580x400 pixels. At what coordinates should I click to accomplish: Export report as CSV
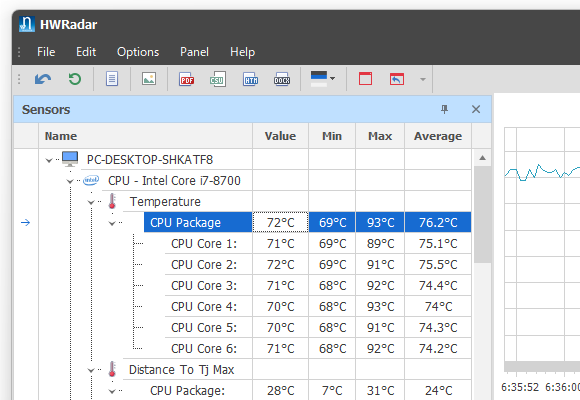pyautogui.click(x=218, y=79)
